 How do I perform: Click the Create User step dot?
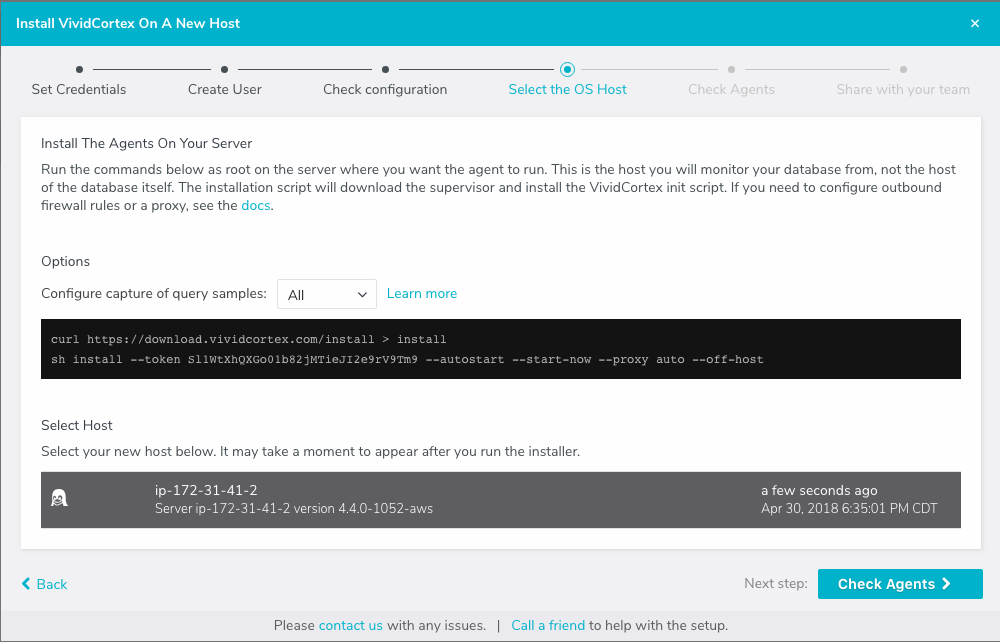click(x=224, y=69)
